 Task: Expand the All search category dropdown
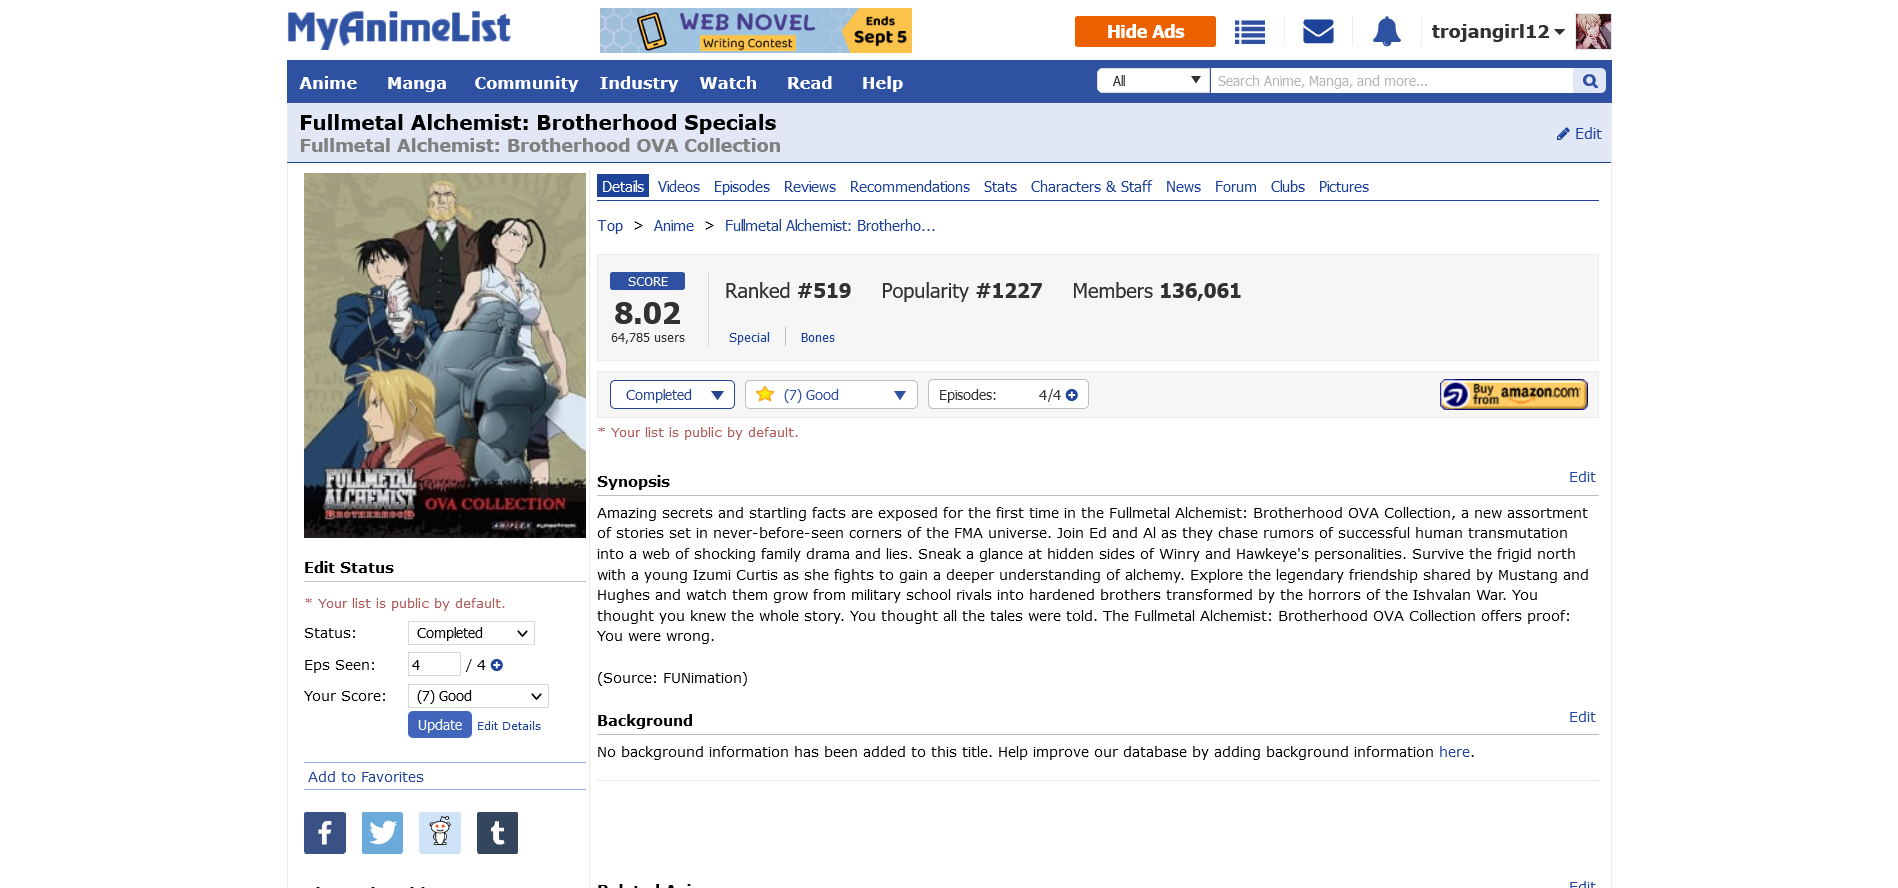pyautogui.click(x=1153, y=81)
